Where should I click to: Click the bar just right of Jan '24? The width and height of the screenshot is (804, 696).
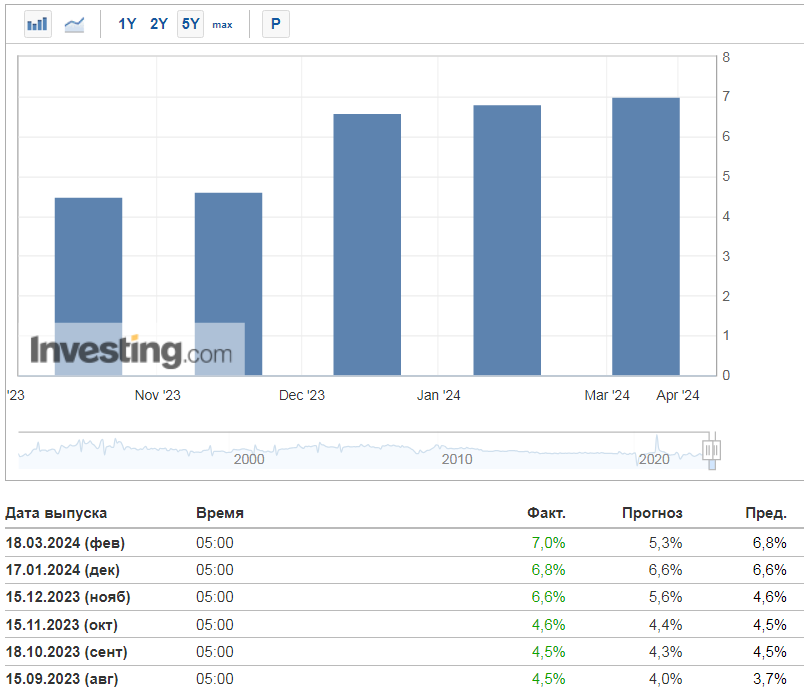point(507,240)
